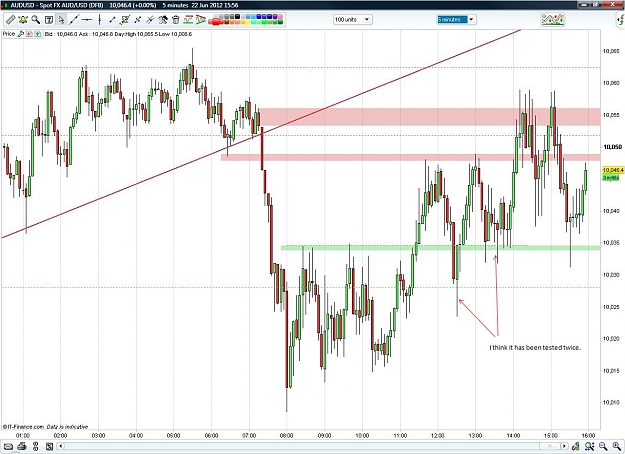Screen dimensions: 625x454
Task: Zoom in with the plus magnifier
Action: pos(617,446)
